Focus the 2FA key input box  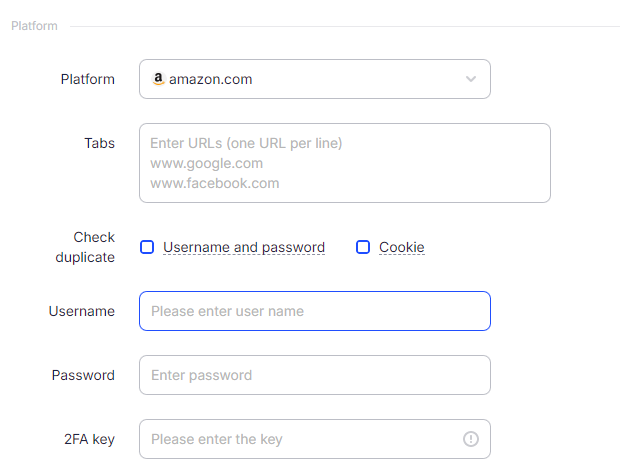(x=300, y=439)
